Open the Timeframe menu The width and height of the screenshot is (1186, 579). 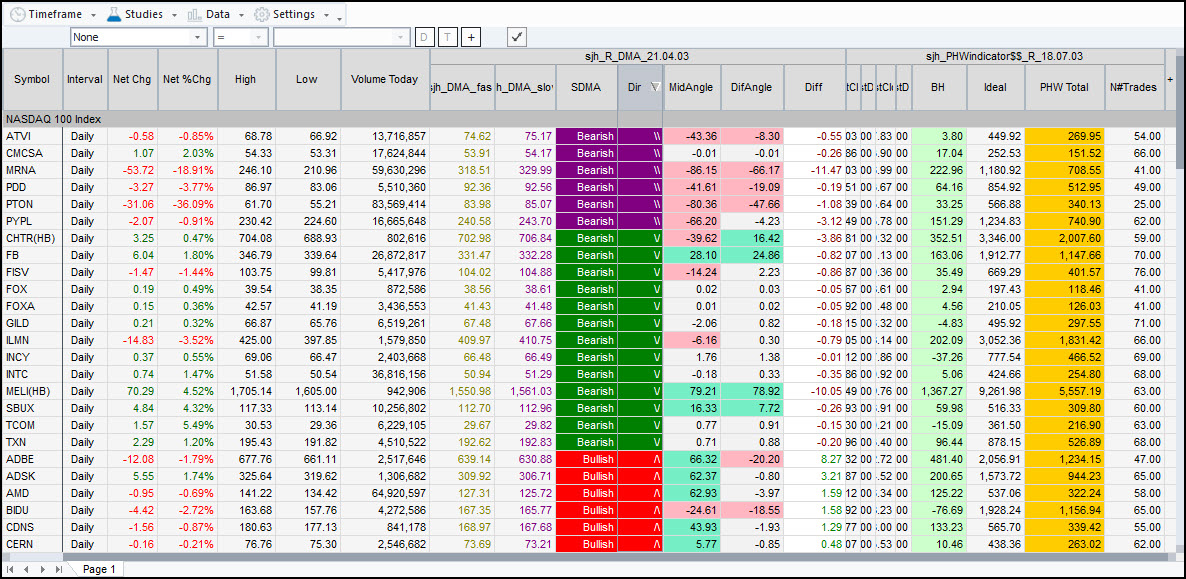54,14
